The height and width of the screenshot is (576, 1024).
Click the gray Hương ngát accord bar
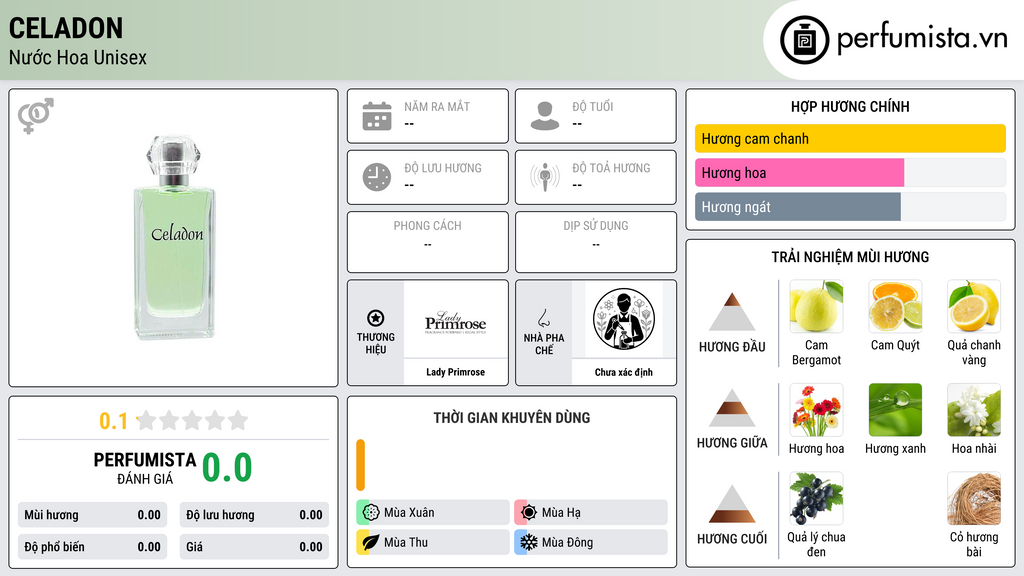pyautogui.click(x=798, y=206)
